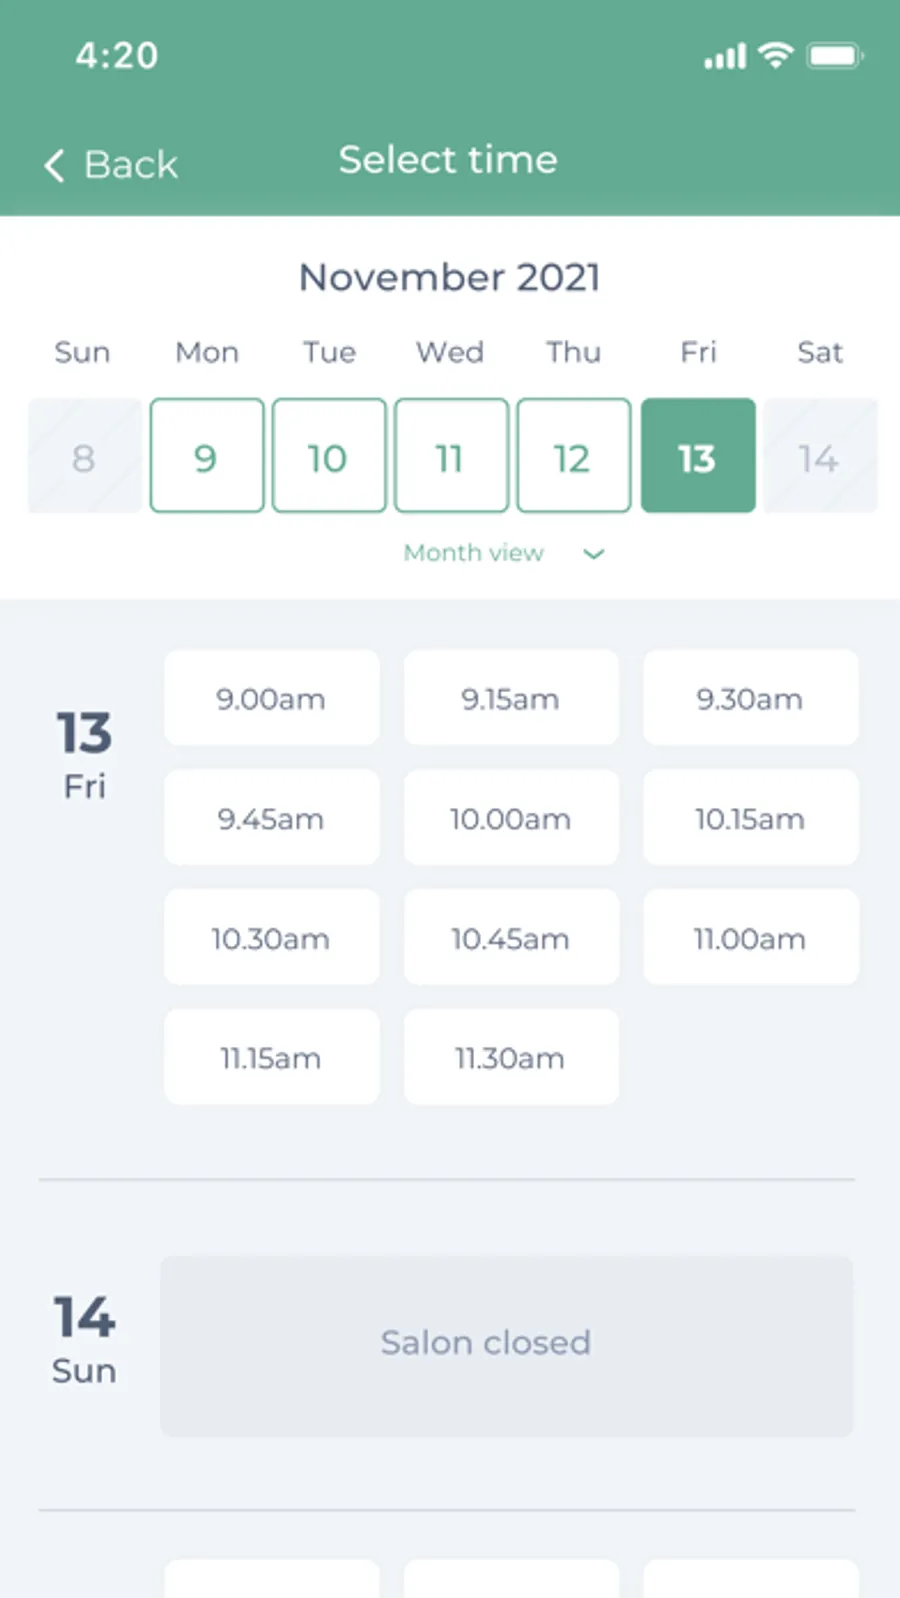The image size is (900, 1598).
Task: Choose Thursday the 12th date
Action: click(573, 456)
